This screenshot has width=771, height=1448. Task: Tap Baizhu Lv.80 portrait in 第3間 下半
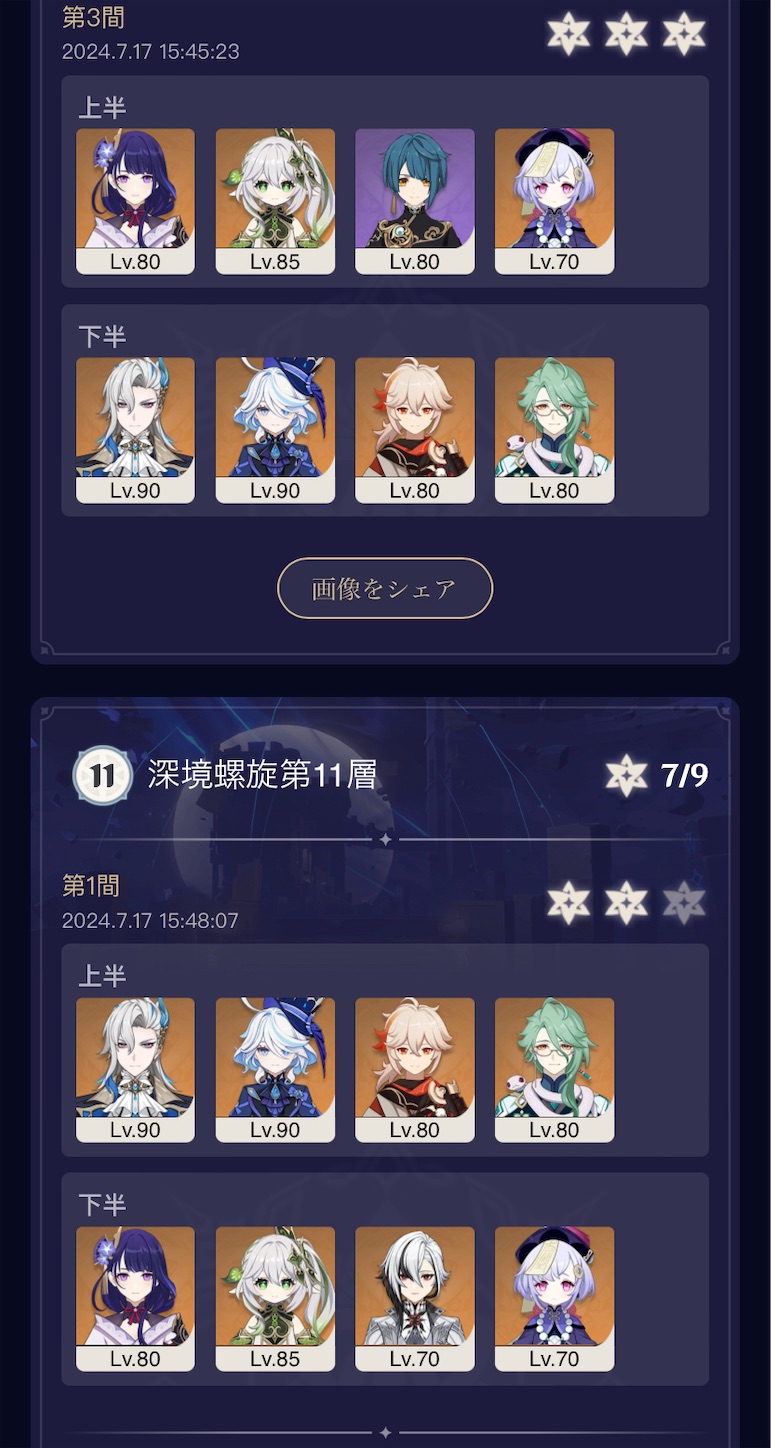coord(555,430)
